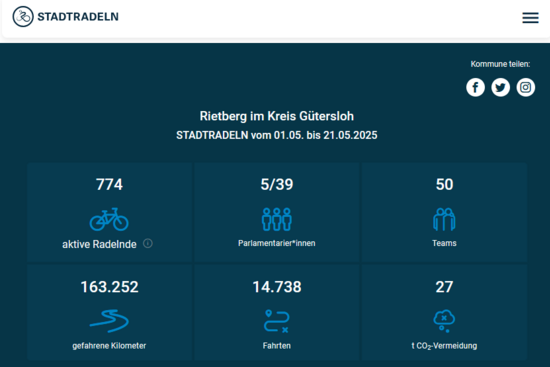Click the Parlamentarier*innen people icon

277,219
